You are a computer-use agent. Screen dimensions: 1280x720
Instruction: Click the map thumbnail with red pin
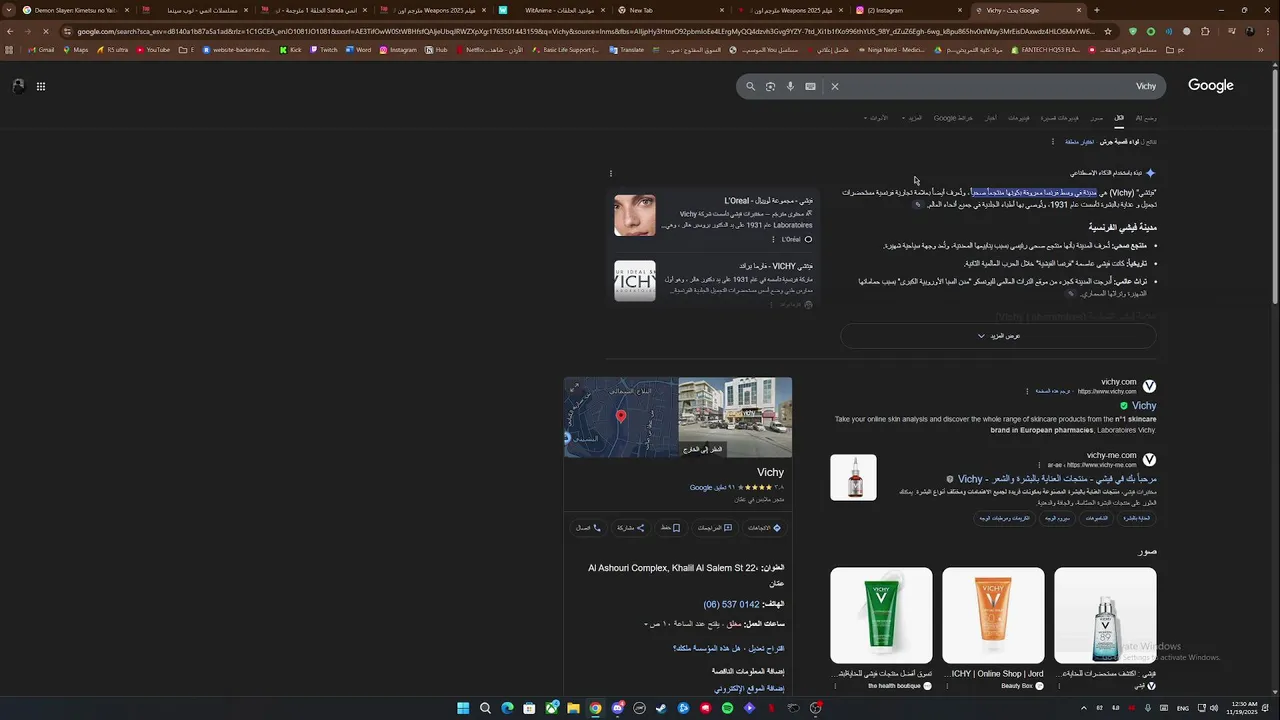(x=621, y=417)
